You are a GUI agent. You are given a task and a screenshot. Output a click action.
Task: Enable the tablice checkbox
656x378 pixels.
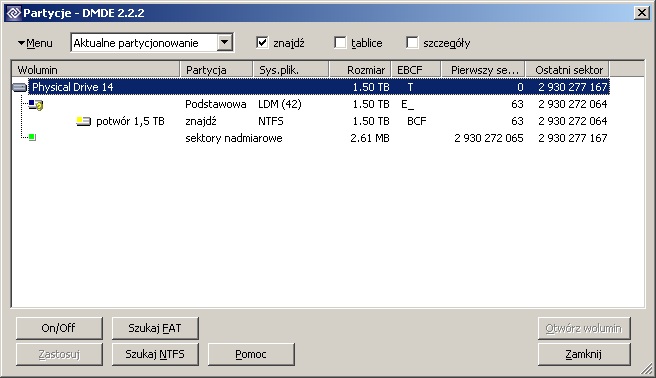(340, 43)
